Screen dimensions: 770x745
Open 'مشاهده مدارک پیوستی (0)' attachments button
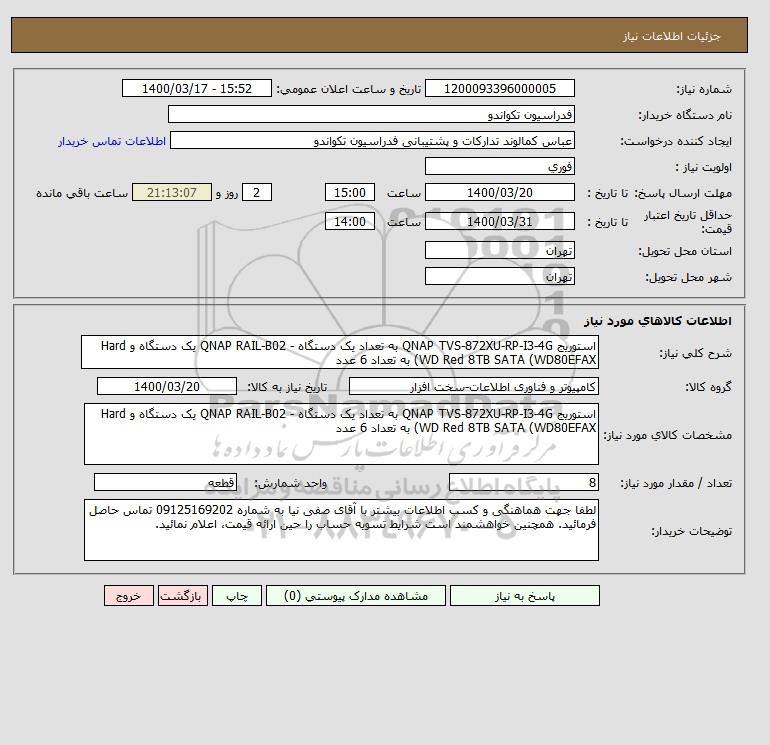[356, 596]
